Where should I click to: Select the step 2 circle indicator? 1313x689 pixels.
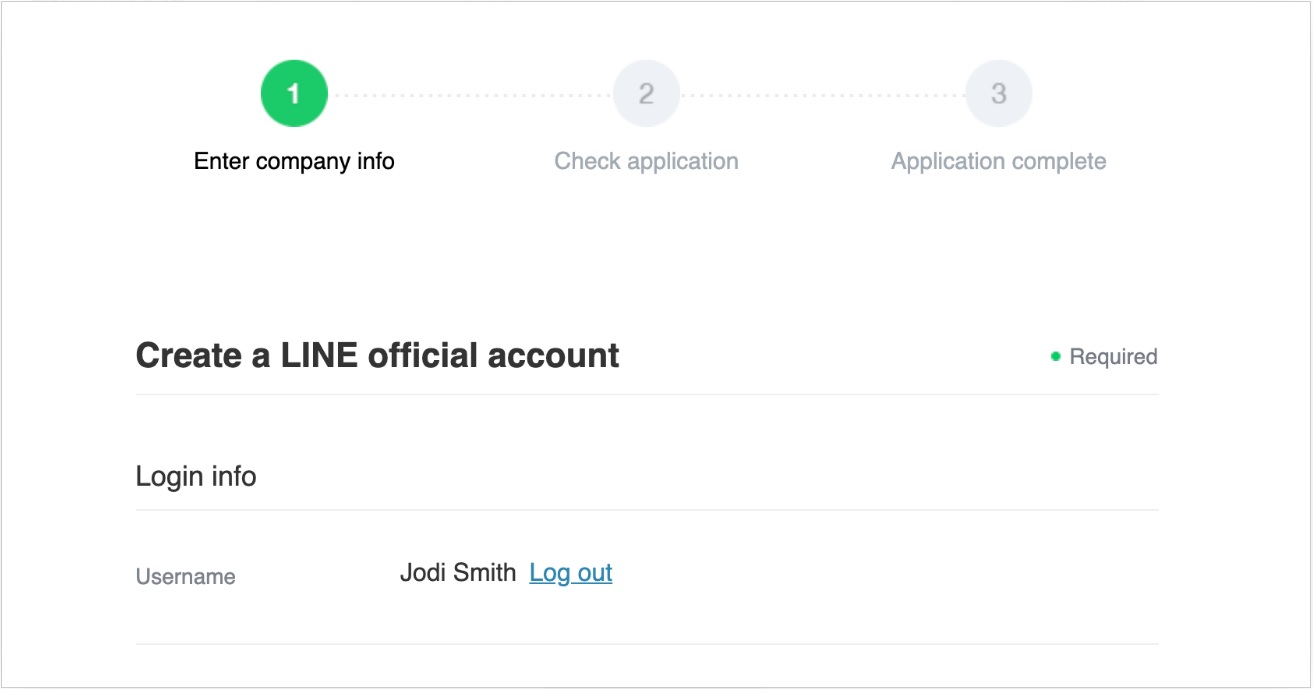click(x=646, y=94)
